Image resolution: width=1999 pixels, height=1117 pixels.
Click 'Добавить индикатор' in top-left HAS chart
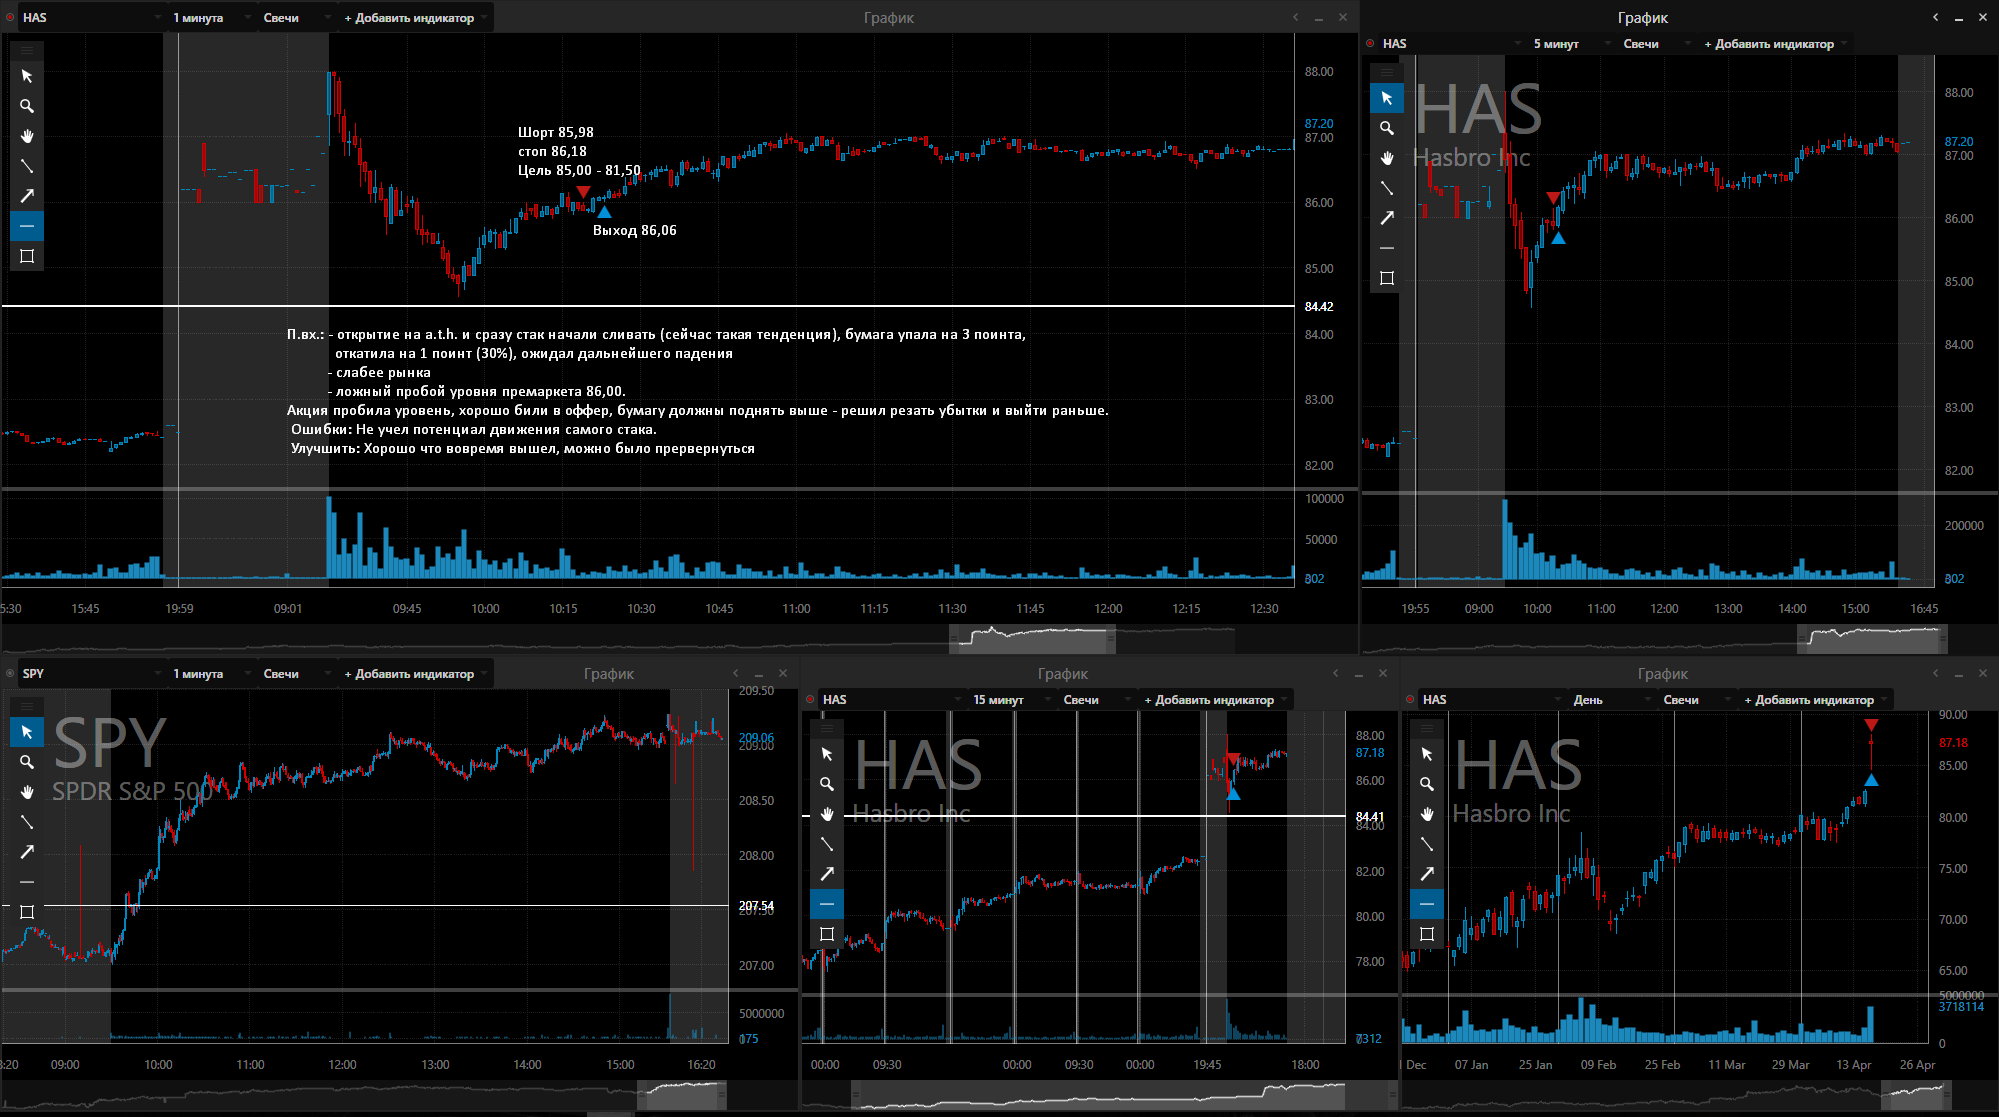[x=410, y=18]
